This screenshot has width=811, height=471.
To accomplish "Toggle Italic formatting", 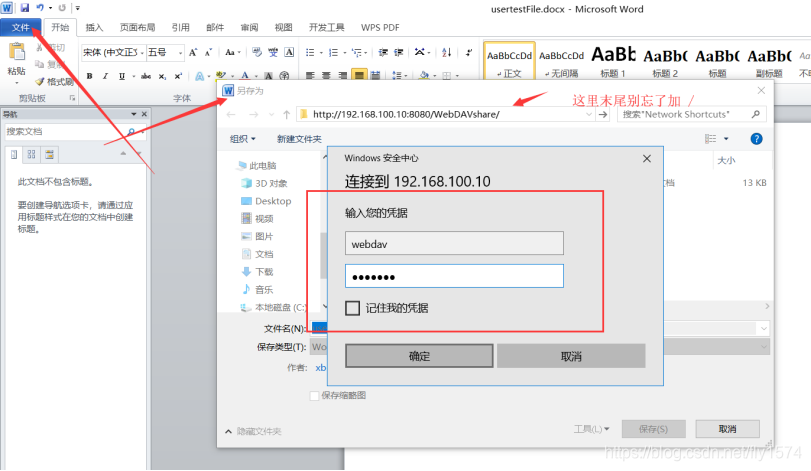I will click(105, 76).
